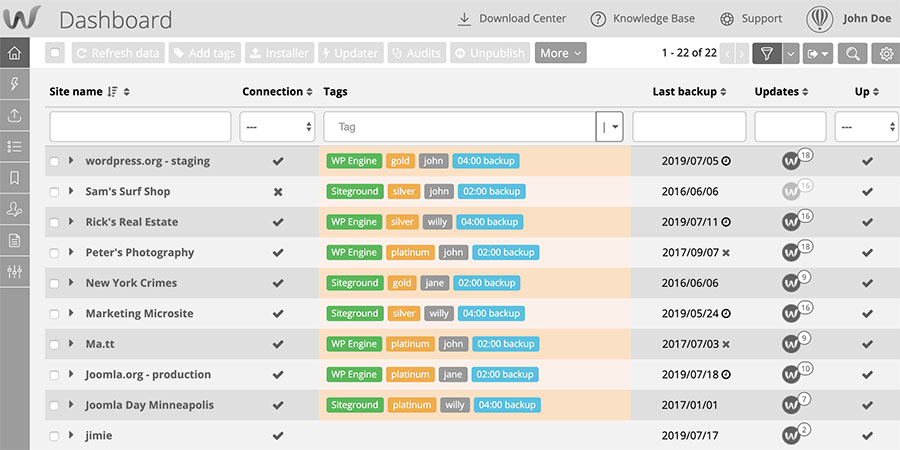The image size is (900, 450).
Task: Click gold tag on wordpress.org - staging
Action: 400,161
